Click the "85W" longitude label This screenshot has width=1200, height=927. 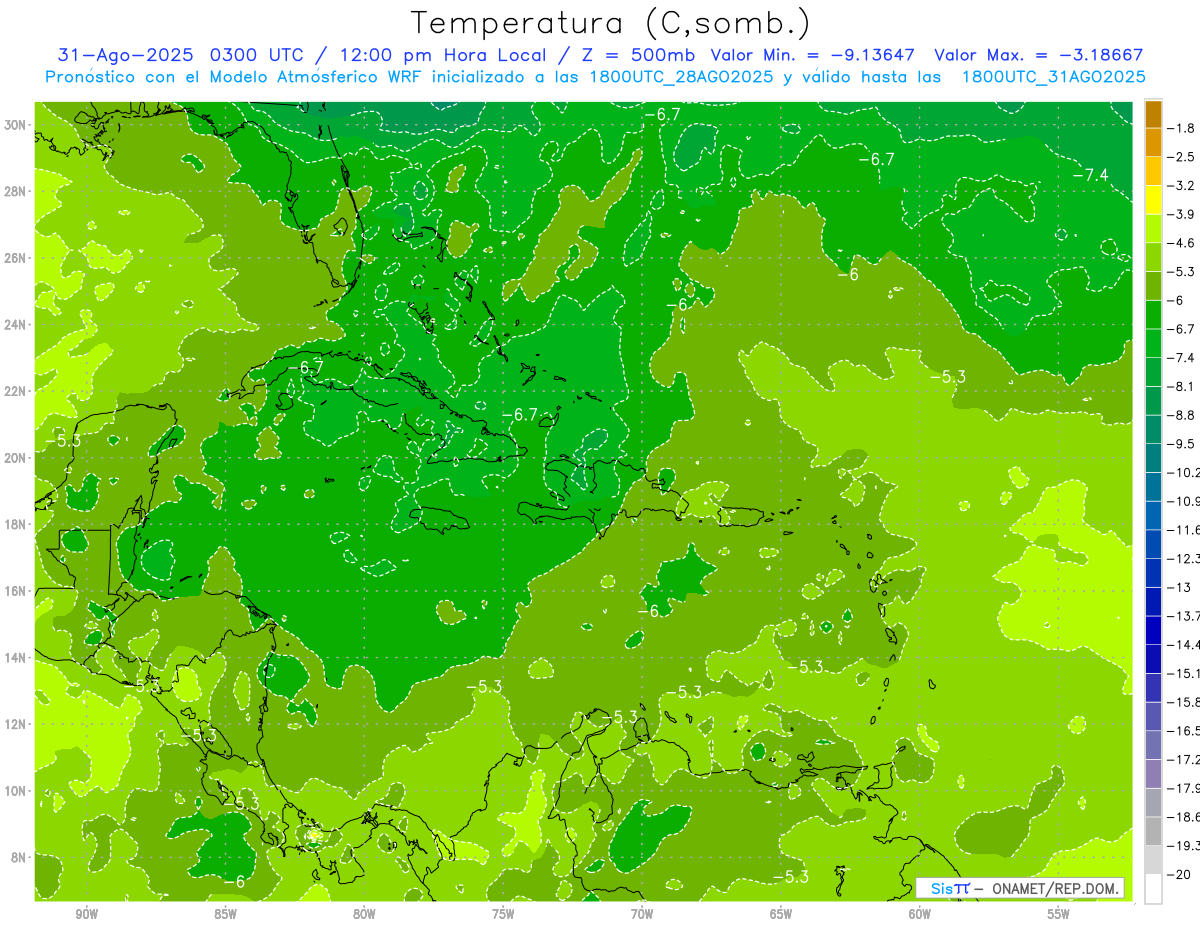[x=225, y=915]
